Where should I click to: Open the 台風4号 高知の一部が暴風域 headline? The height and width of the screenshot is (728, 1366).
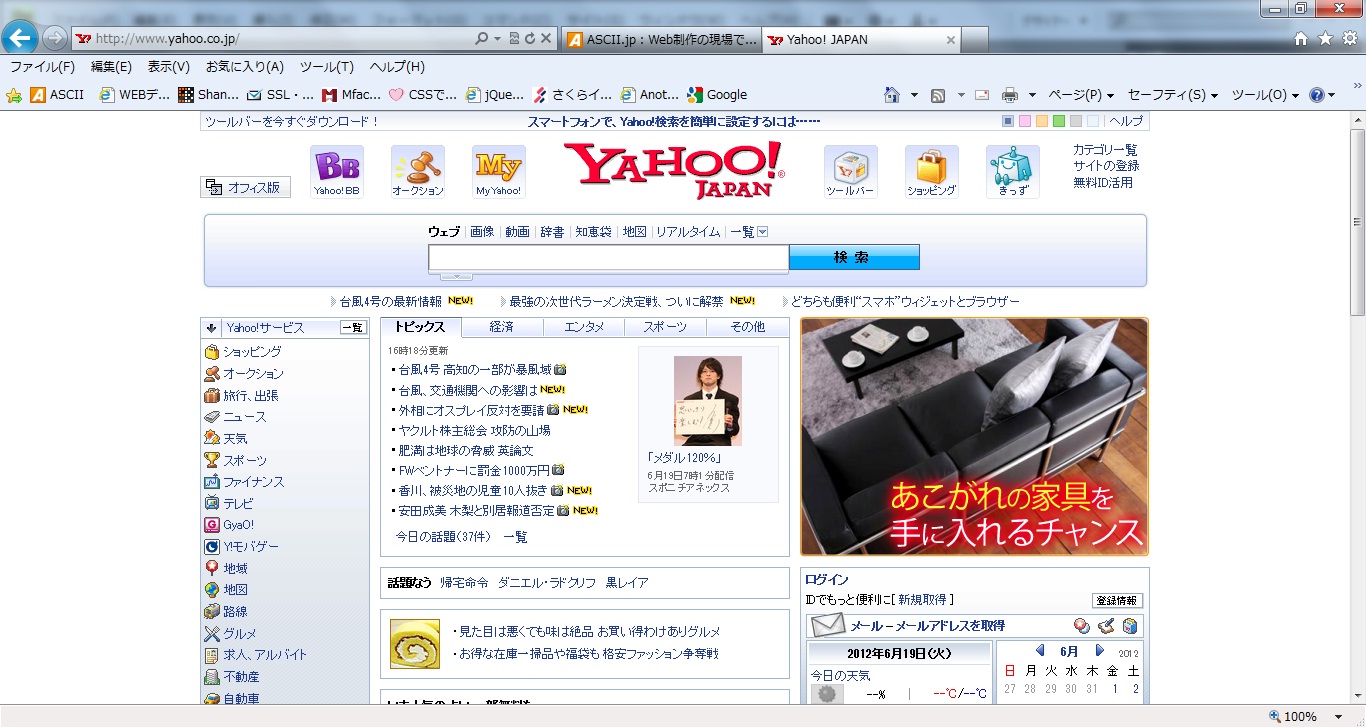475,369
